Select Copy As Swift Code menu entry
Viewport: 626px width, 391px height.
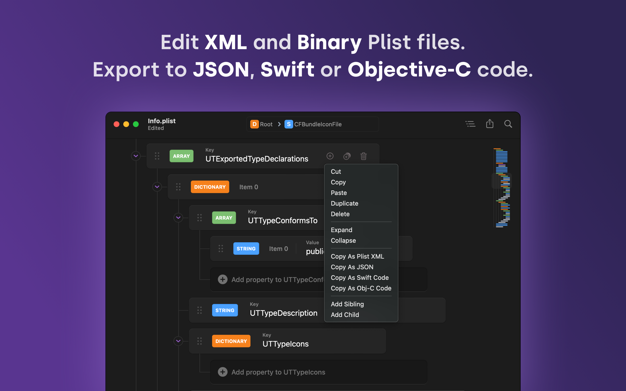[x=360, y=278]
